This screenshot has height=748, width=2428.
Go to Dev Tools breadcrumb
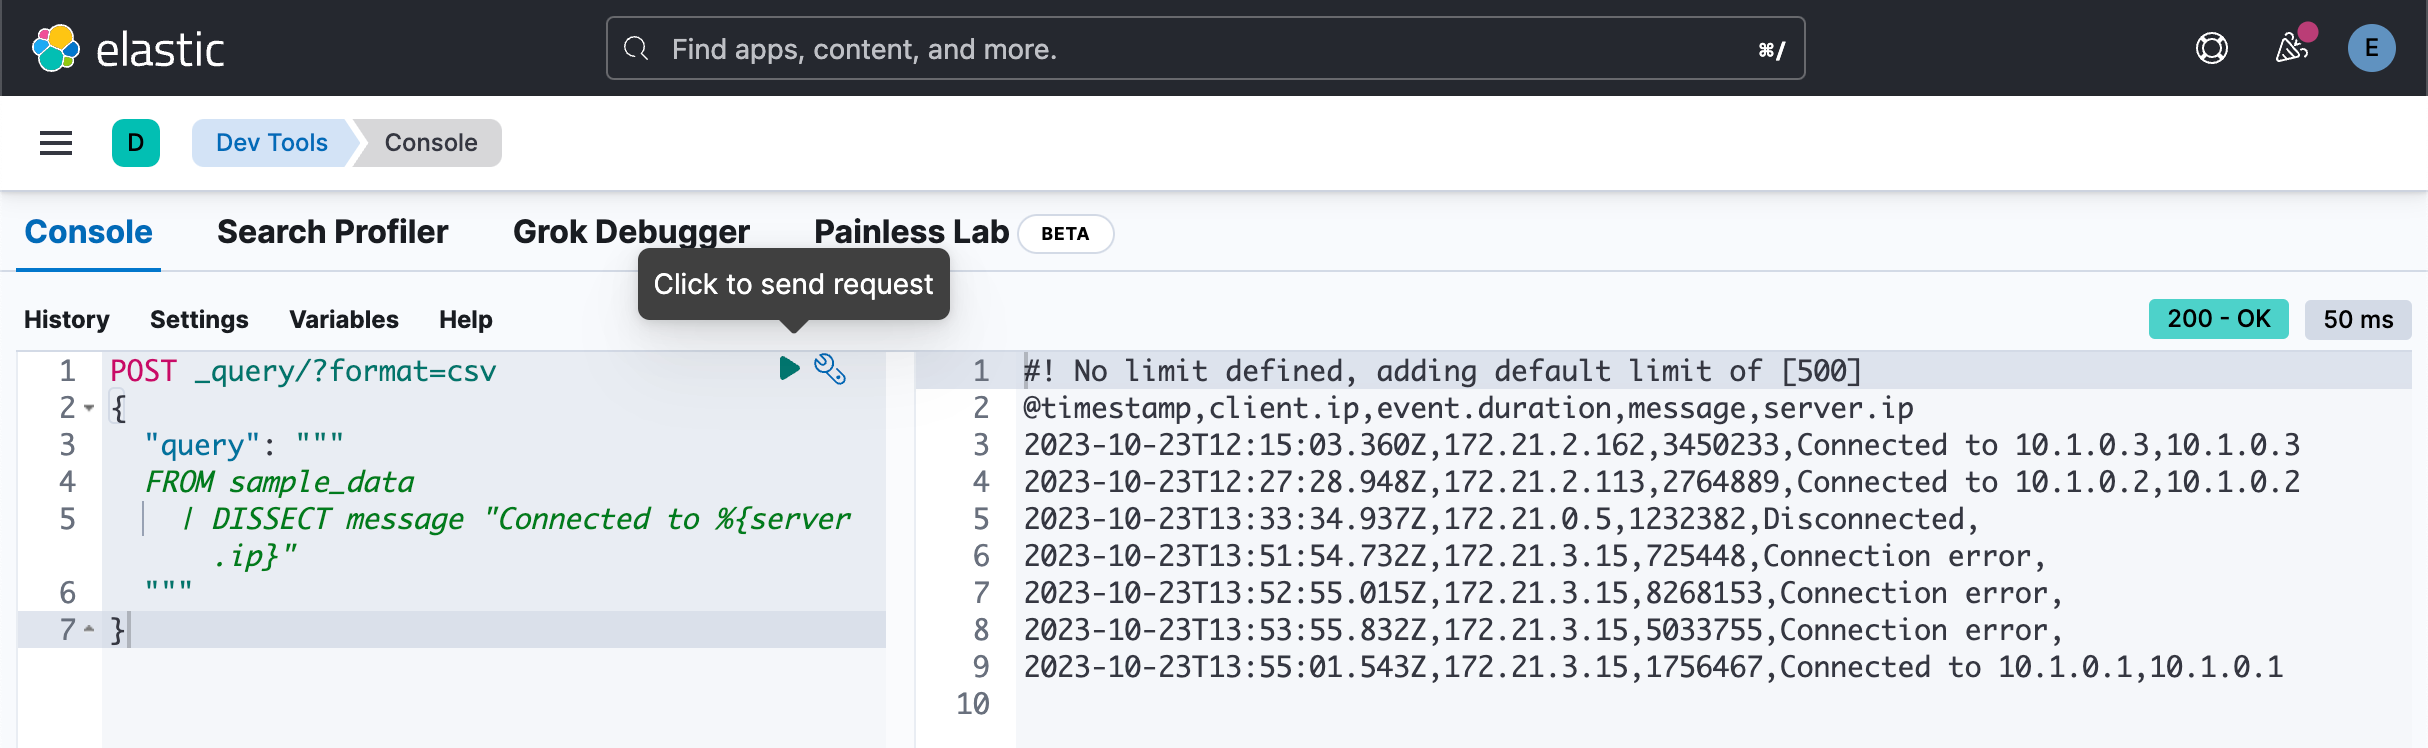(x=272, y=143)
